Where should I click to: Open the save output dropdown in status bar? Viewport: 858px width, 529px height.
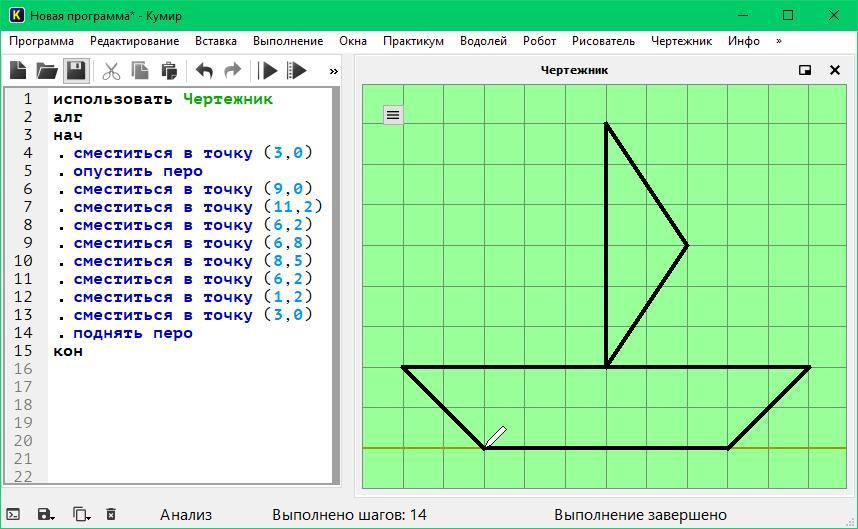tap(46, 514)
